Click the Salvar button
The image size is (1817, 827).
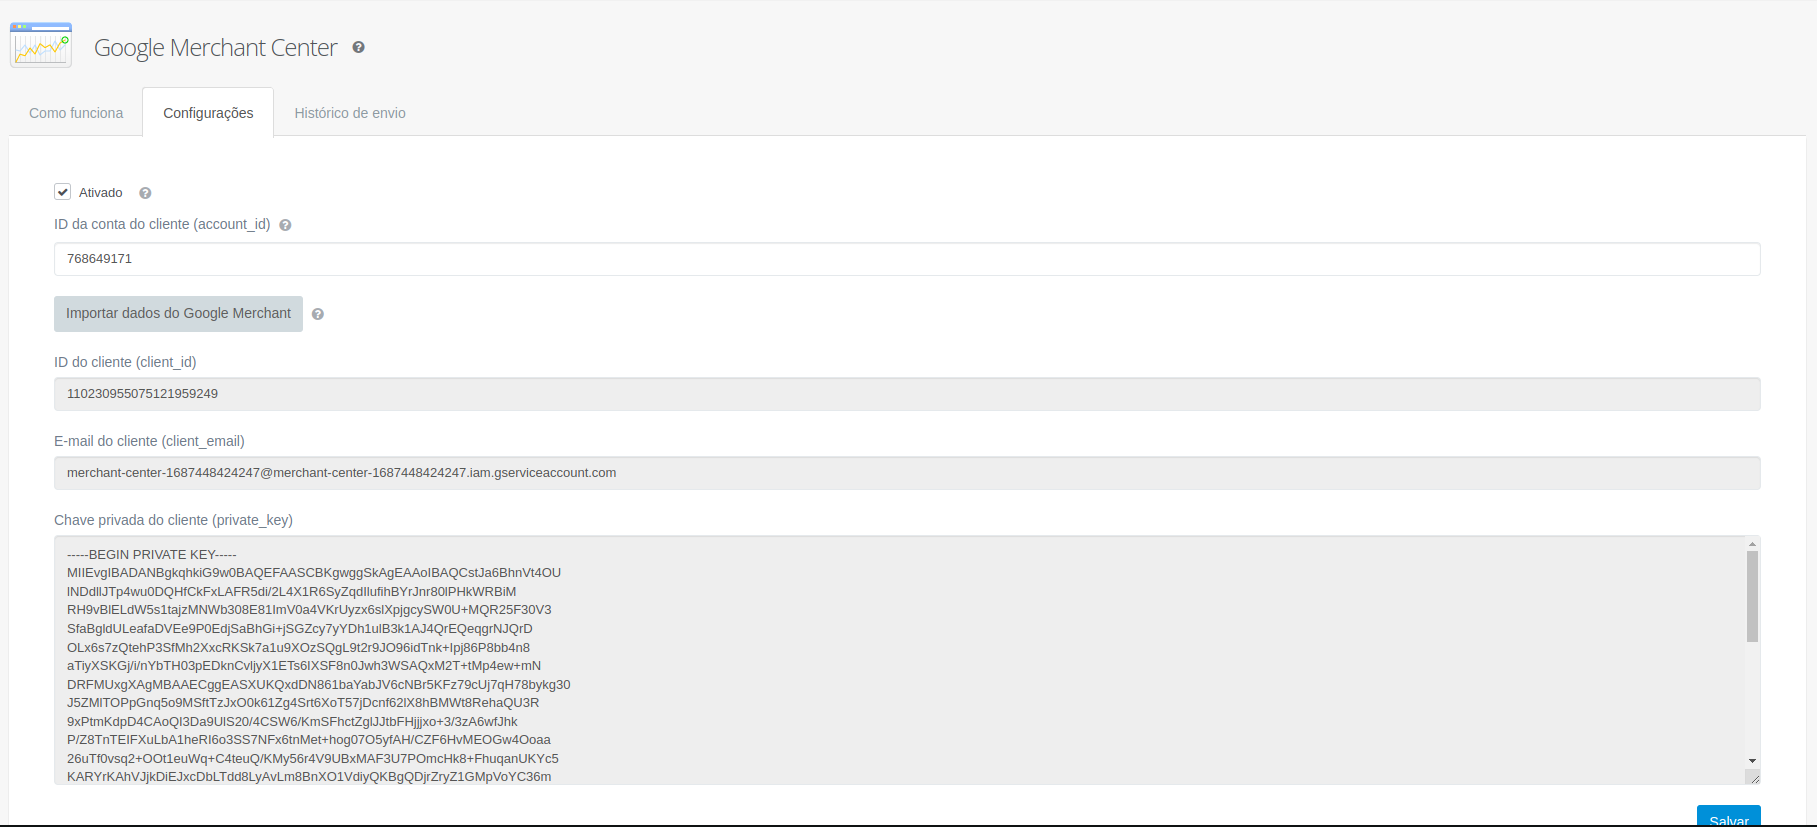pyautogui.click(x=1728, y=816)
